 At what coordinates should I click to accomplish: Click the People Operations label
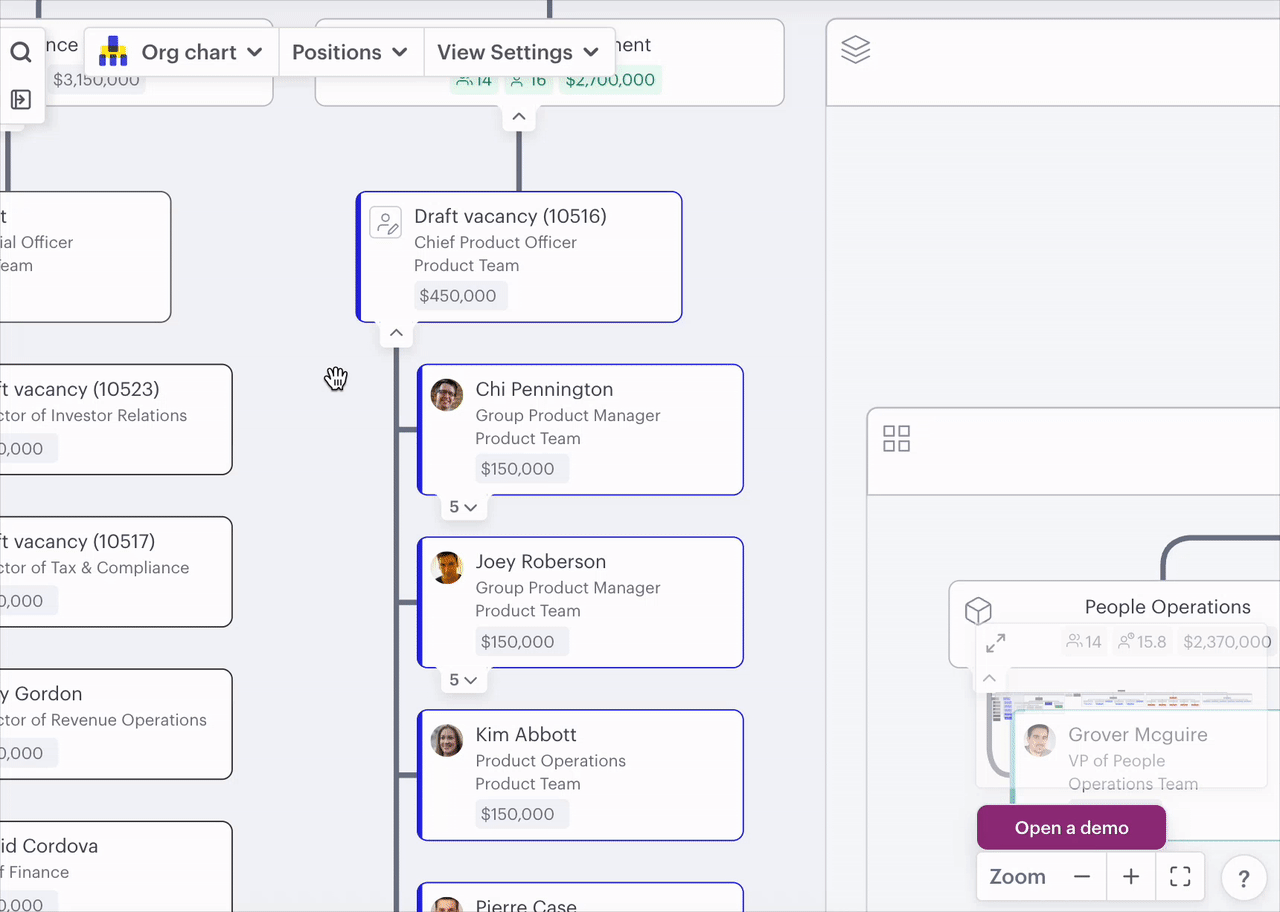1167,607
